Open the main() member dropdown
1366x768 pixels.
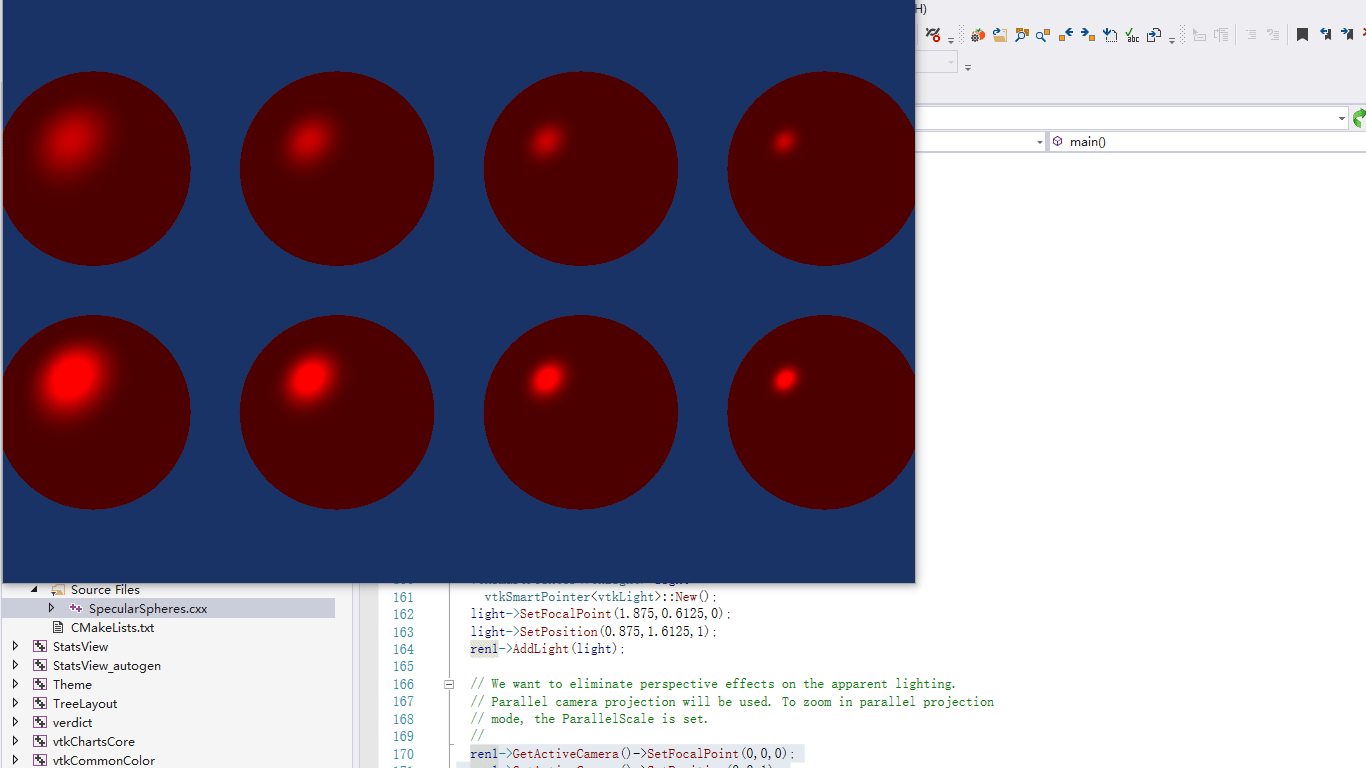[1206, 142]
